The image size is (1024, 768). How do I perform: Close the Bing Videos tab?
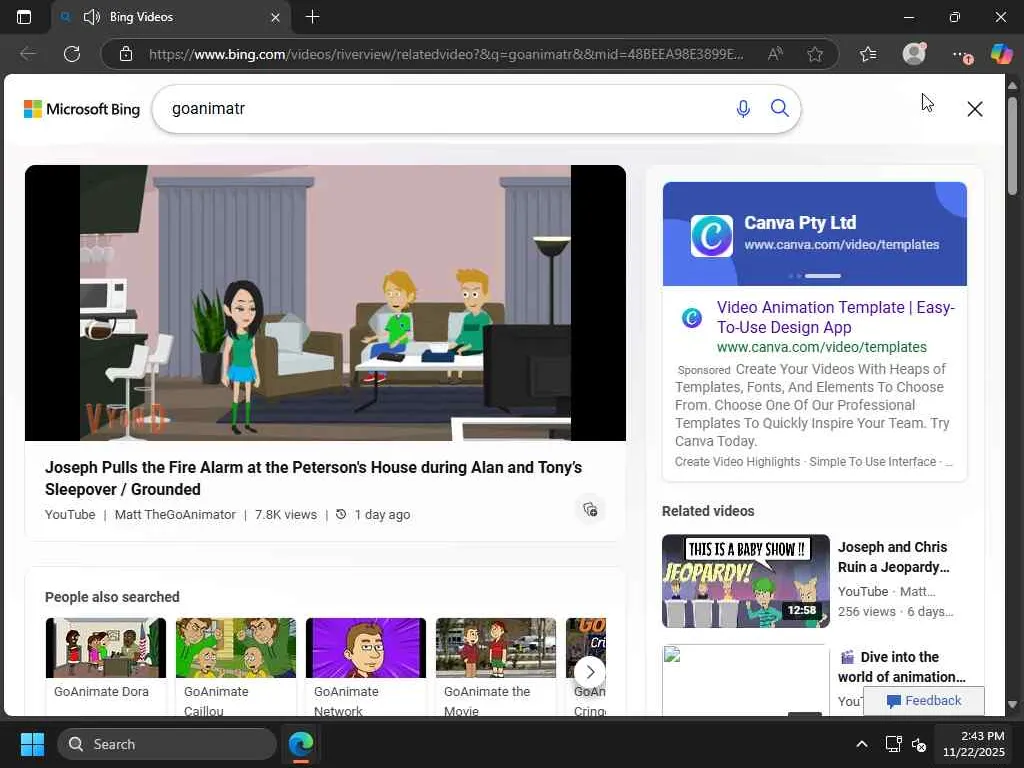276,17
